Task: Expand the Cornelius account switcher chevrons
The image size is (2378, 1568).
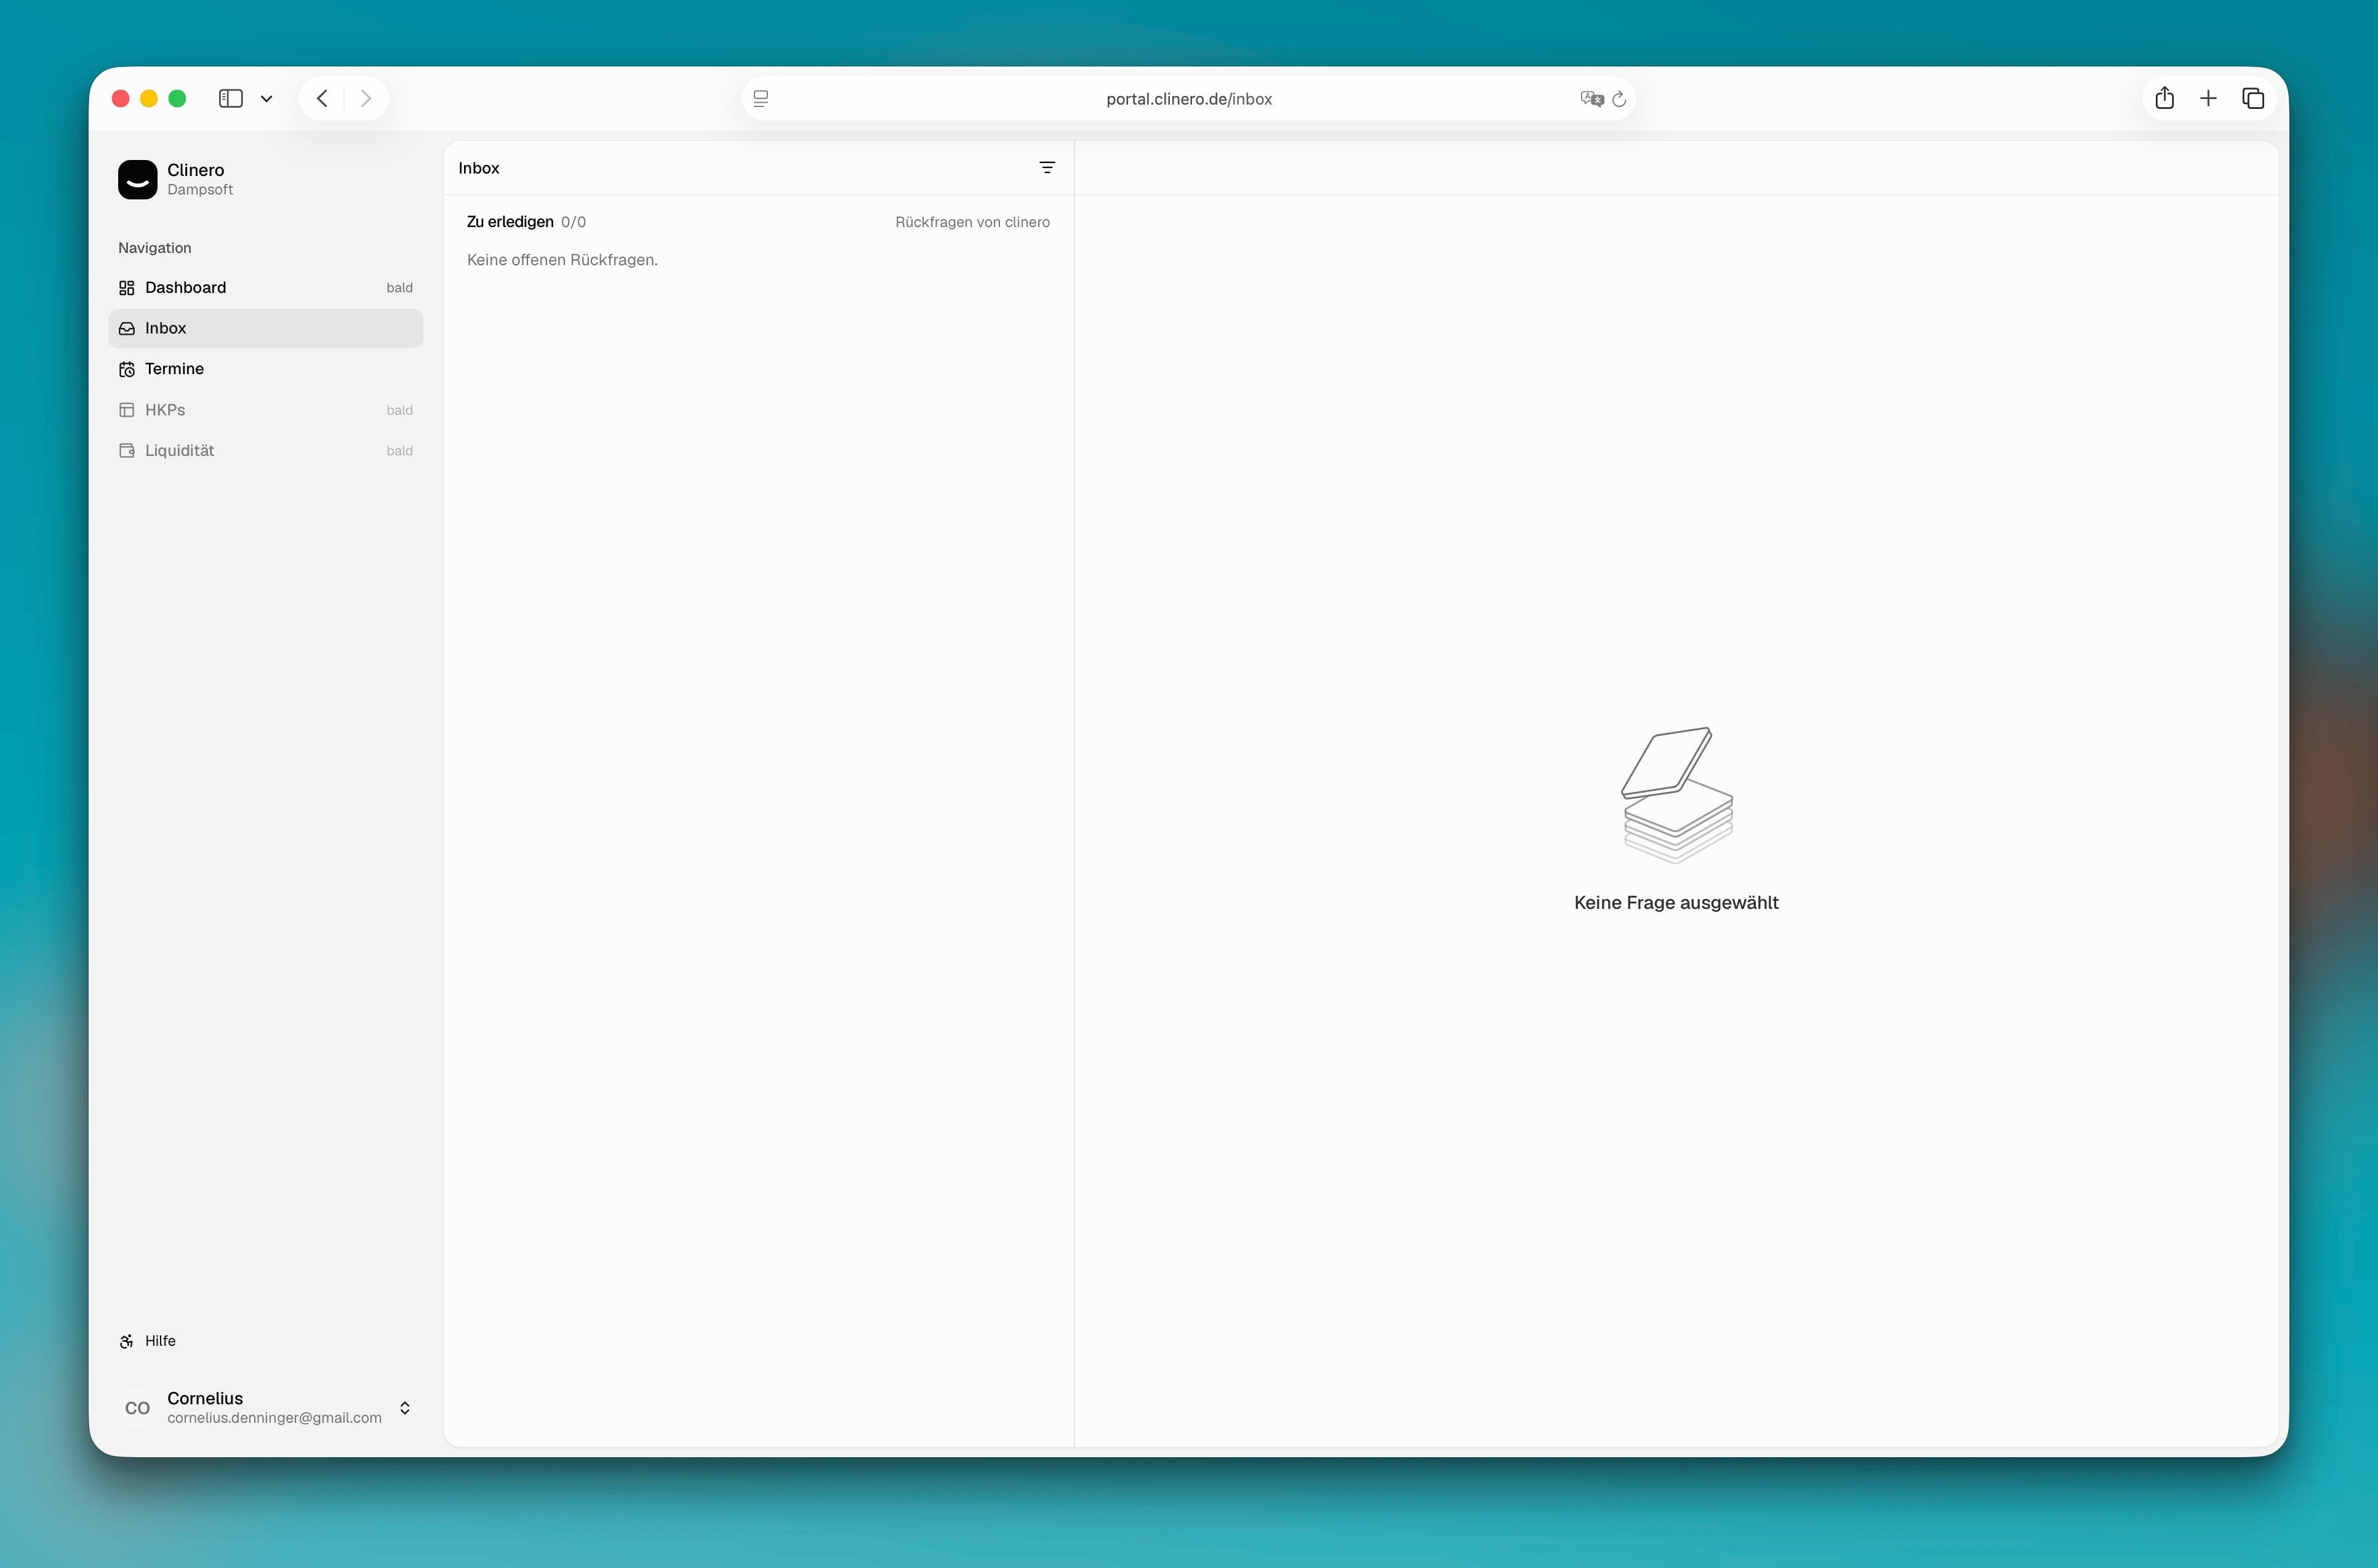Action: [x=405, y=1408]
